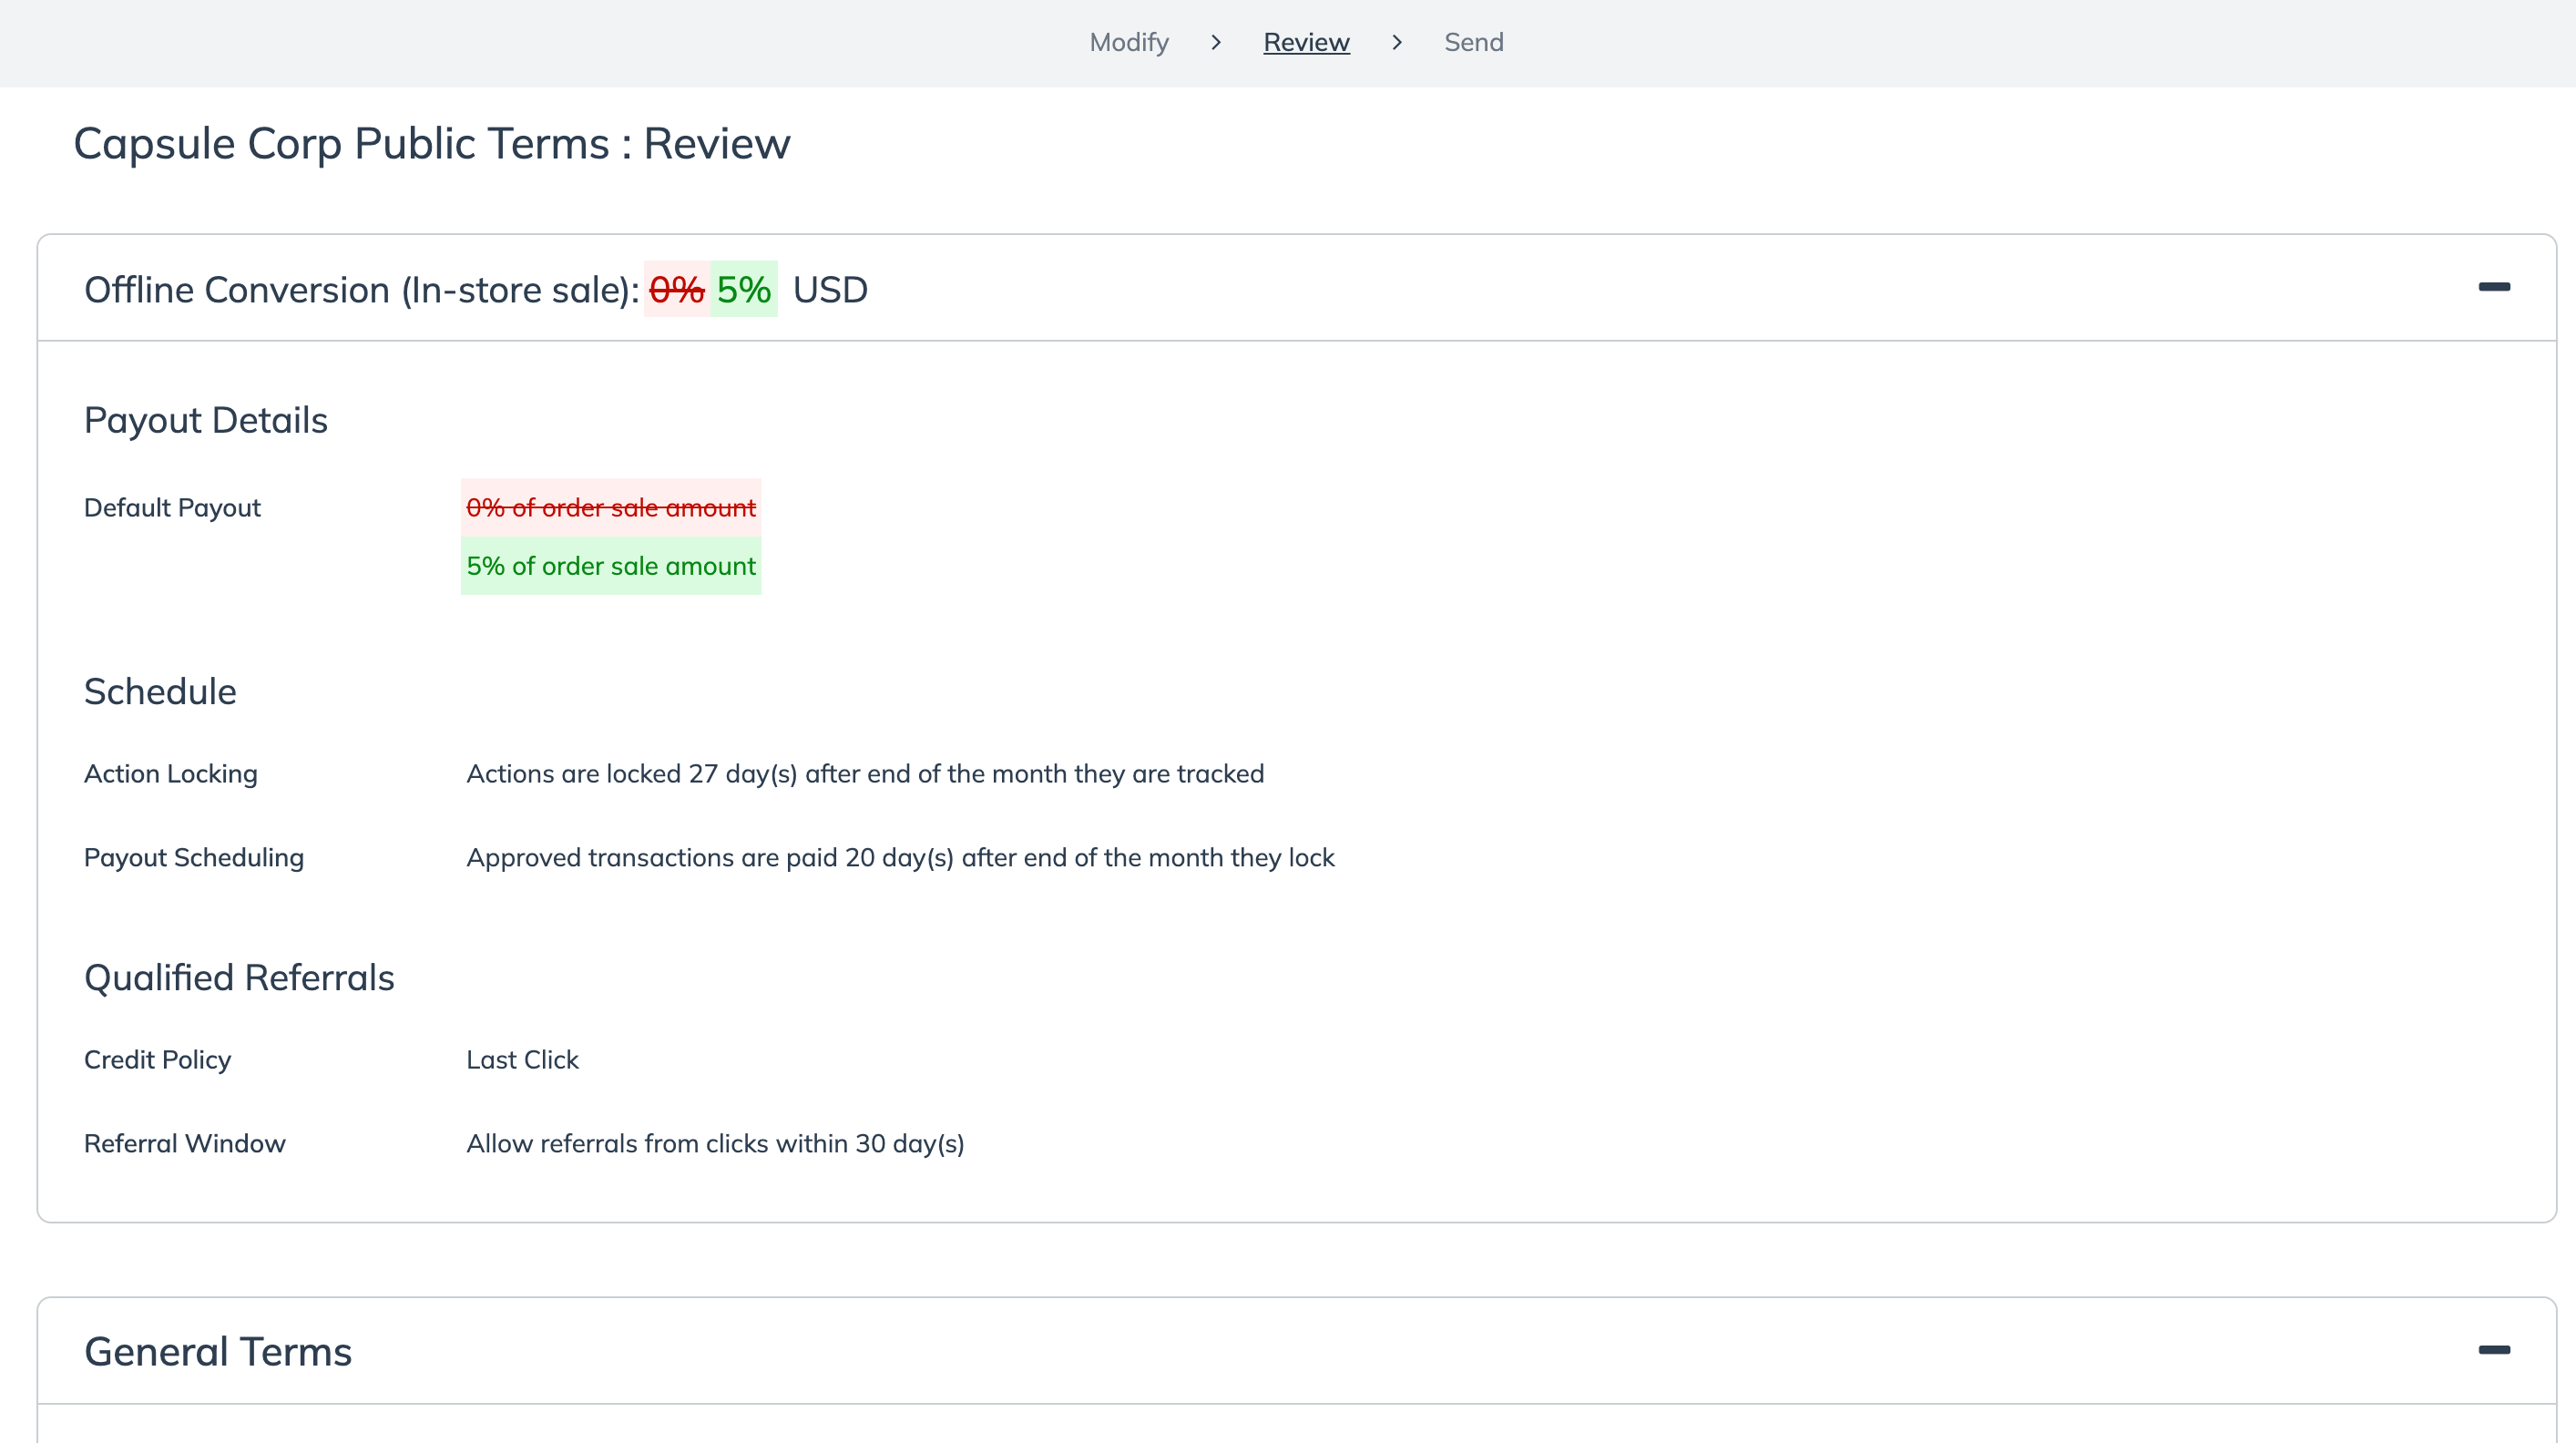Collapse the General Terms section
The width and height of the screenshot is (2576, 1443).
[x=2493, y=1350]
